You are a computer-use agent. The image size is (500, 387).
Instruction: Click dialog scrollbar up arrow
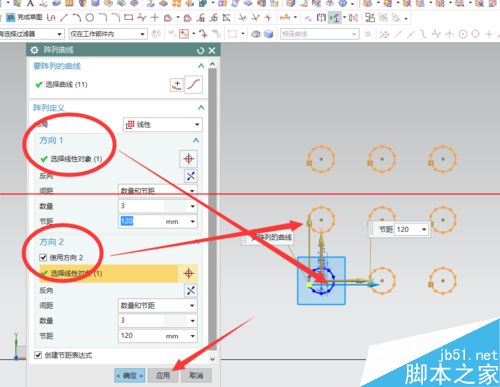[x=212, y=64]
